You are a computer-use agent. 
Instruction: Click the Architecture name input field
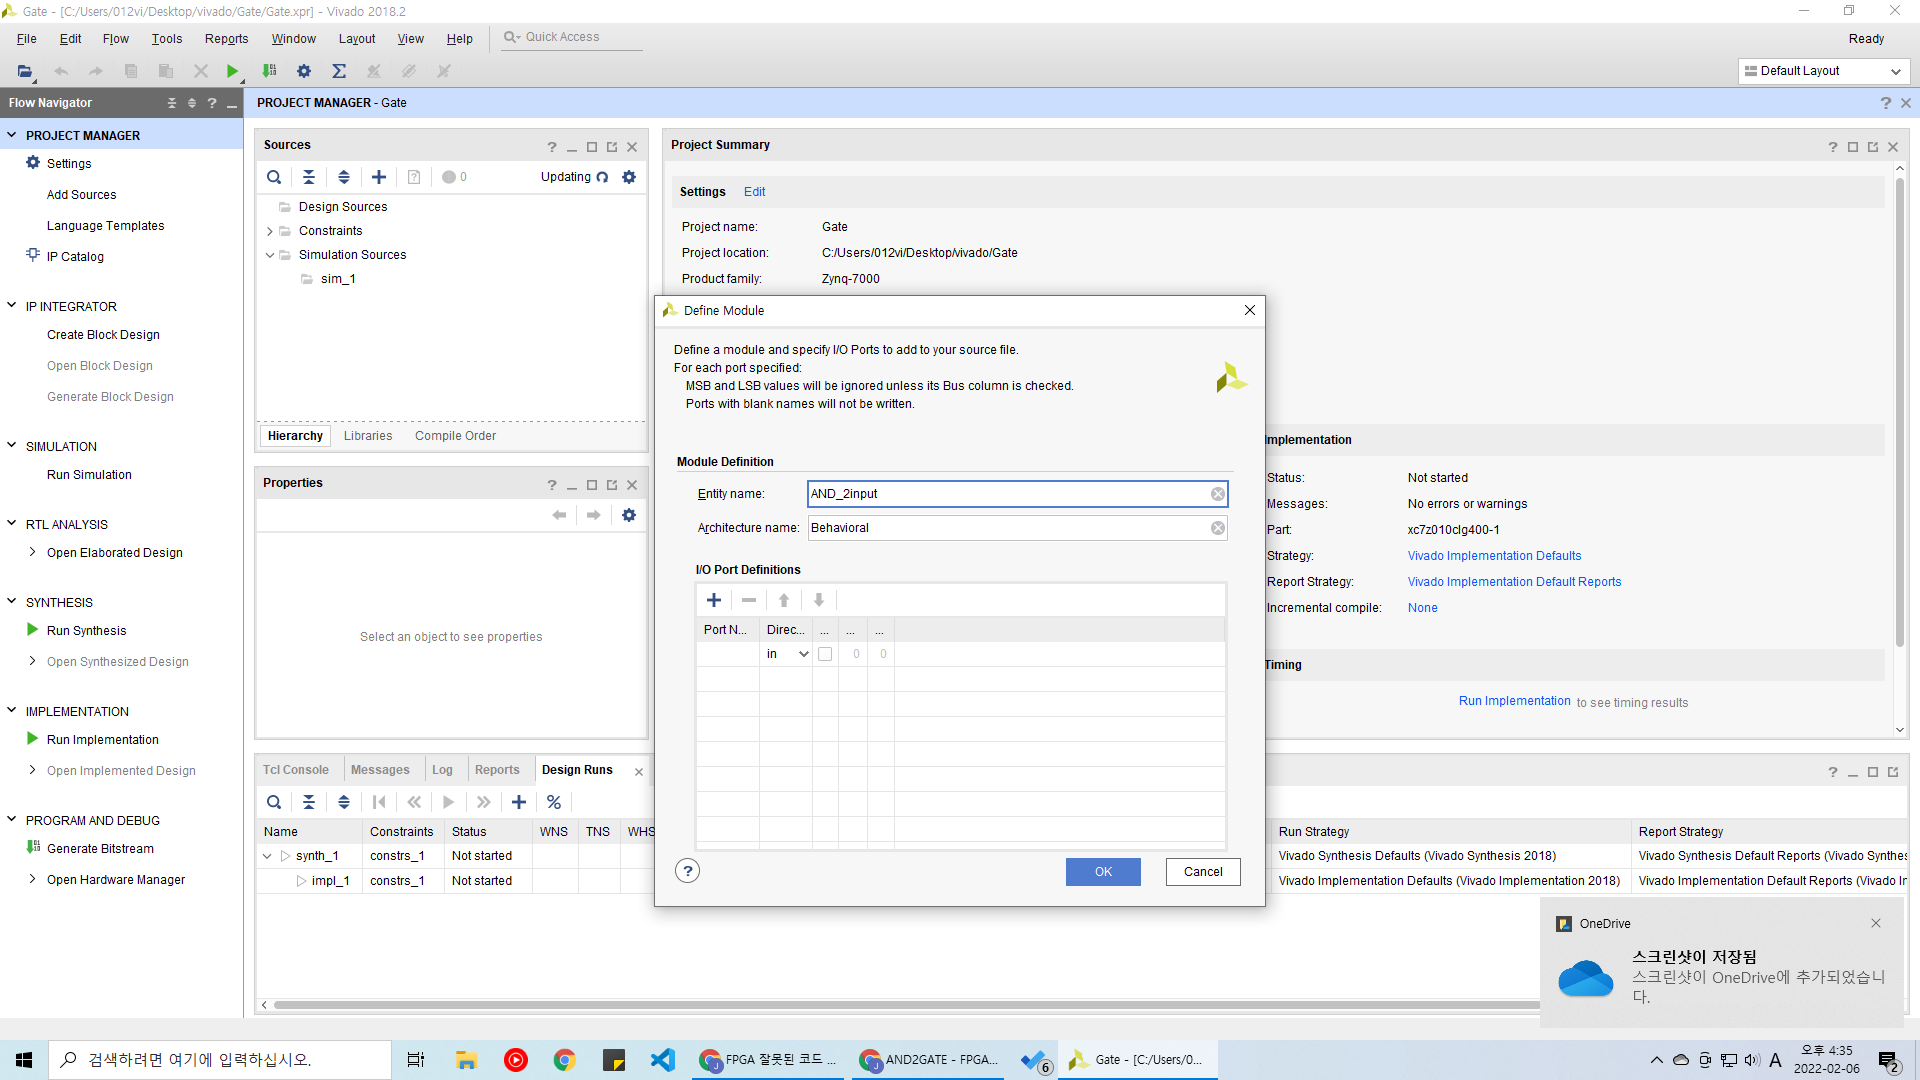(x=1008, y=528)
